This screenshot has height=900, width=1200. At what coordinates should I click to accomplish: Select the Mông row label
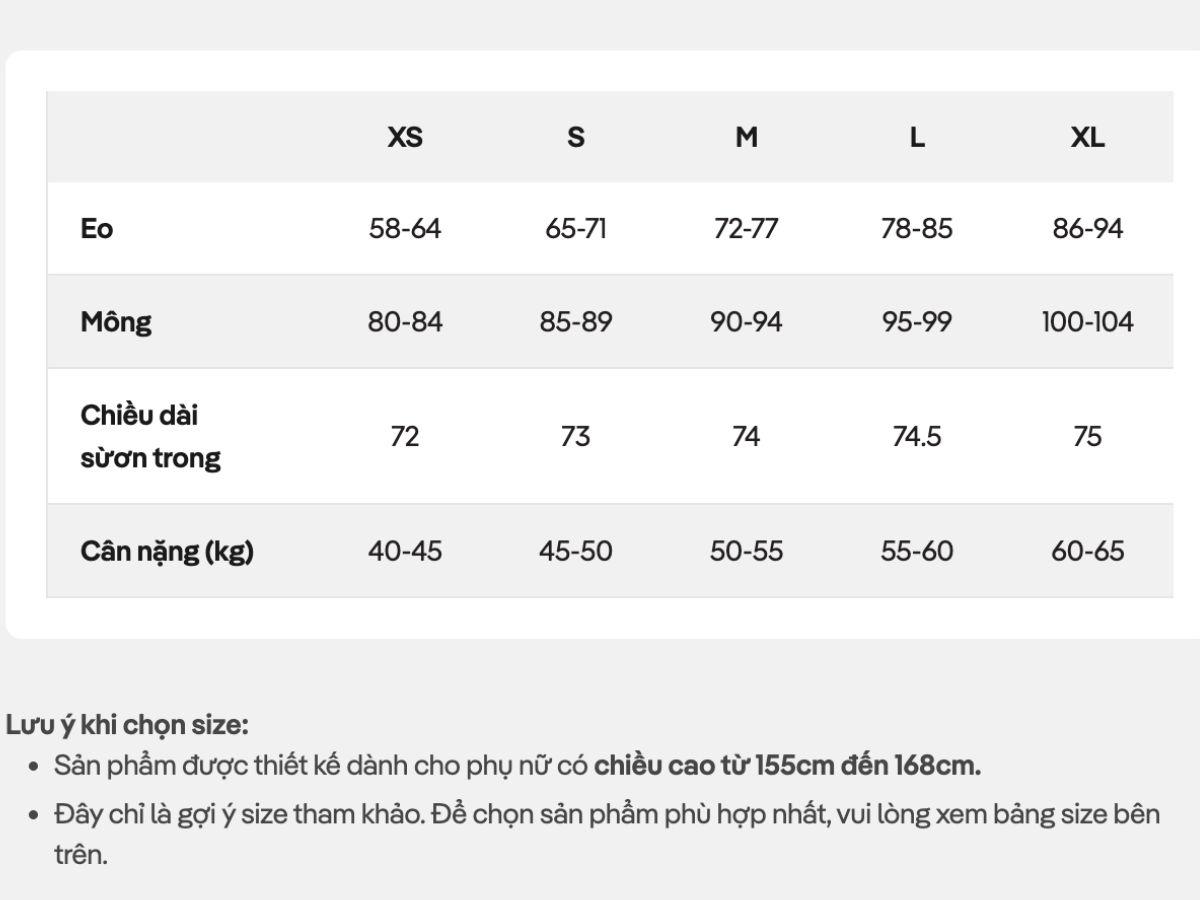[x=116, y=322]
